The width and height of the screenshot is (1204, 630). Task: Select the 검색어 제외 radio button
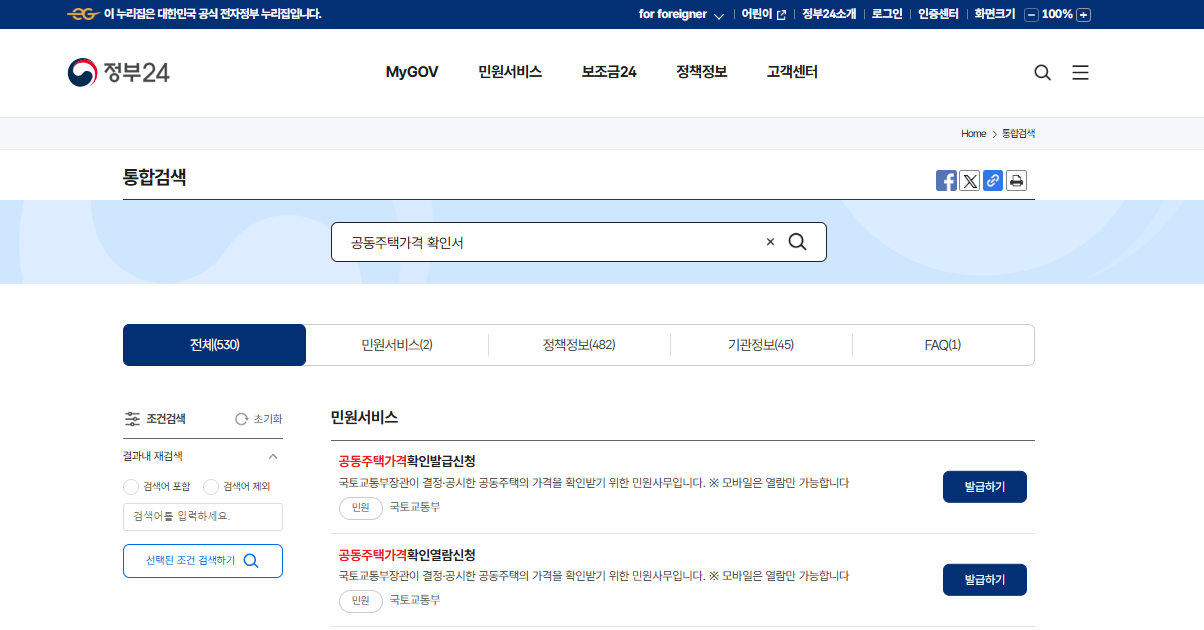point(210,486)
